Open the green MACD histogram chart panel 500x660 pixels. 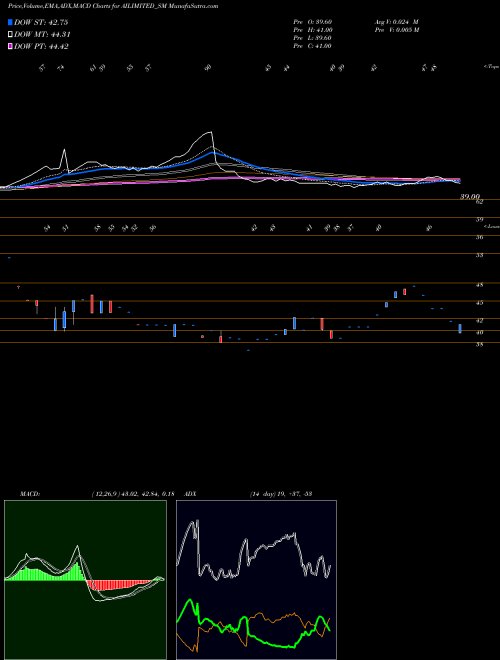click(x=85, y=580)
